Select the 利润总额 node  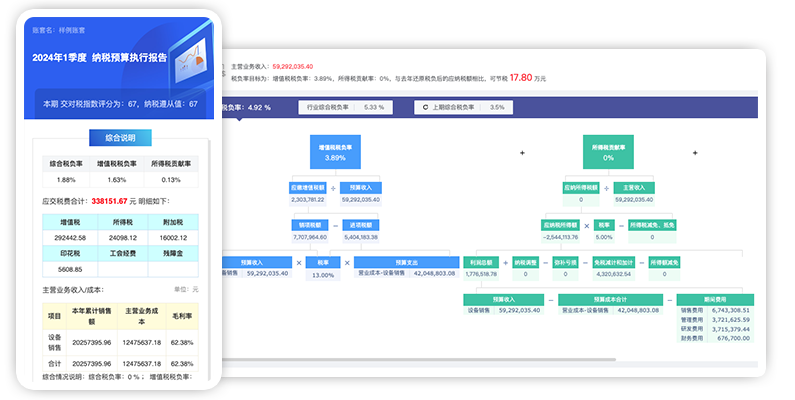(481, 263)
